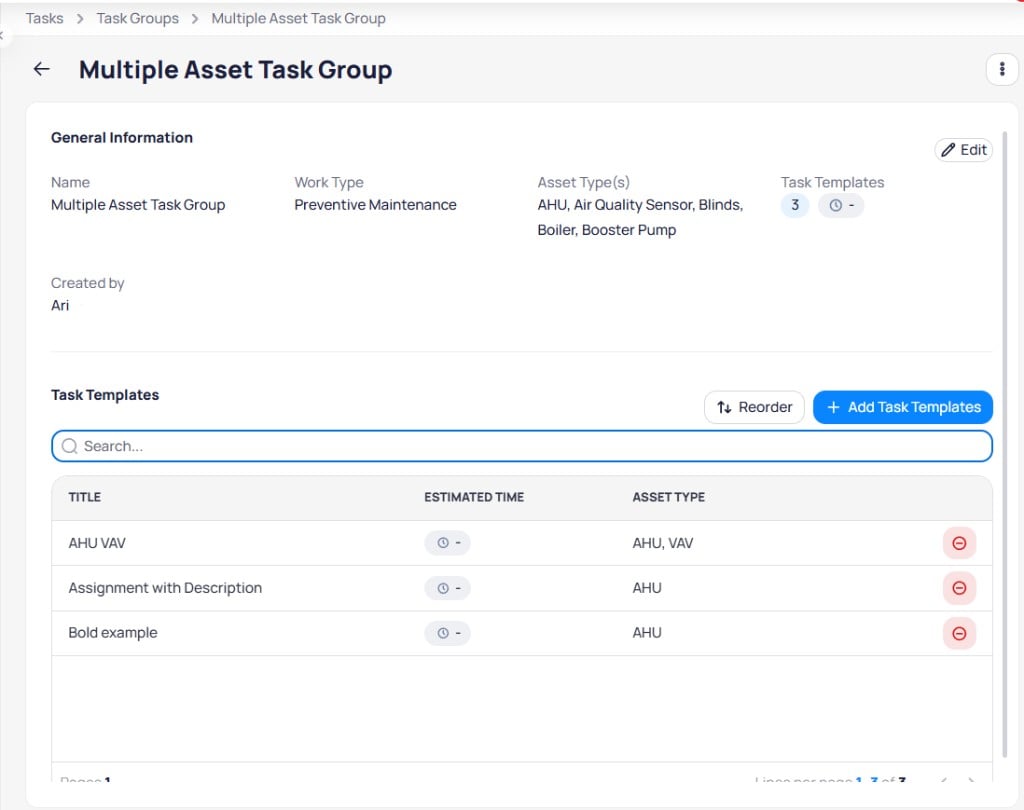Click clock icon in Assignment with Description row
This screenshot has height=810, width=1024.
click(x=443, y=588)
